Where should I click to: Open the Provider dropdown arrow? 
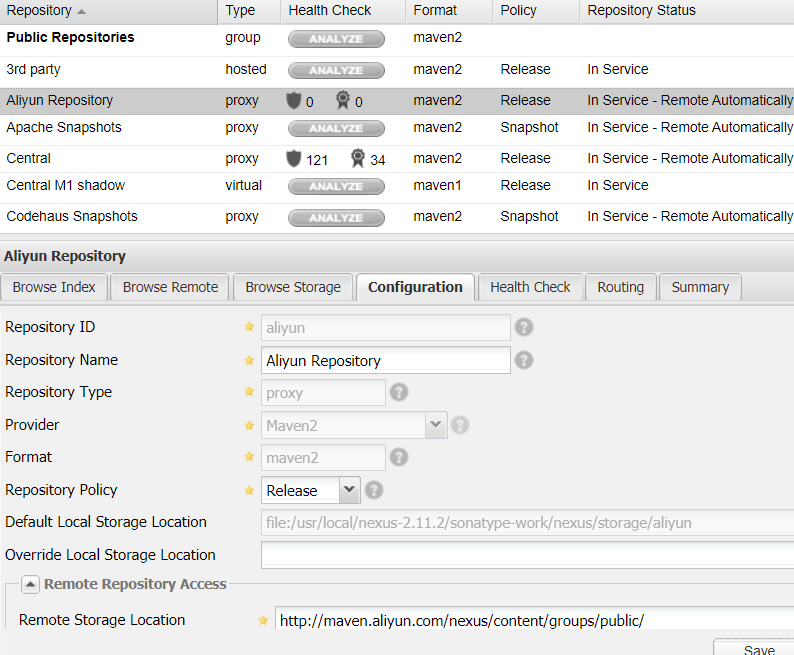(x=436, y=425)
